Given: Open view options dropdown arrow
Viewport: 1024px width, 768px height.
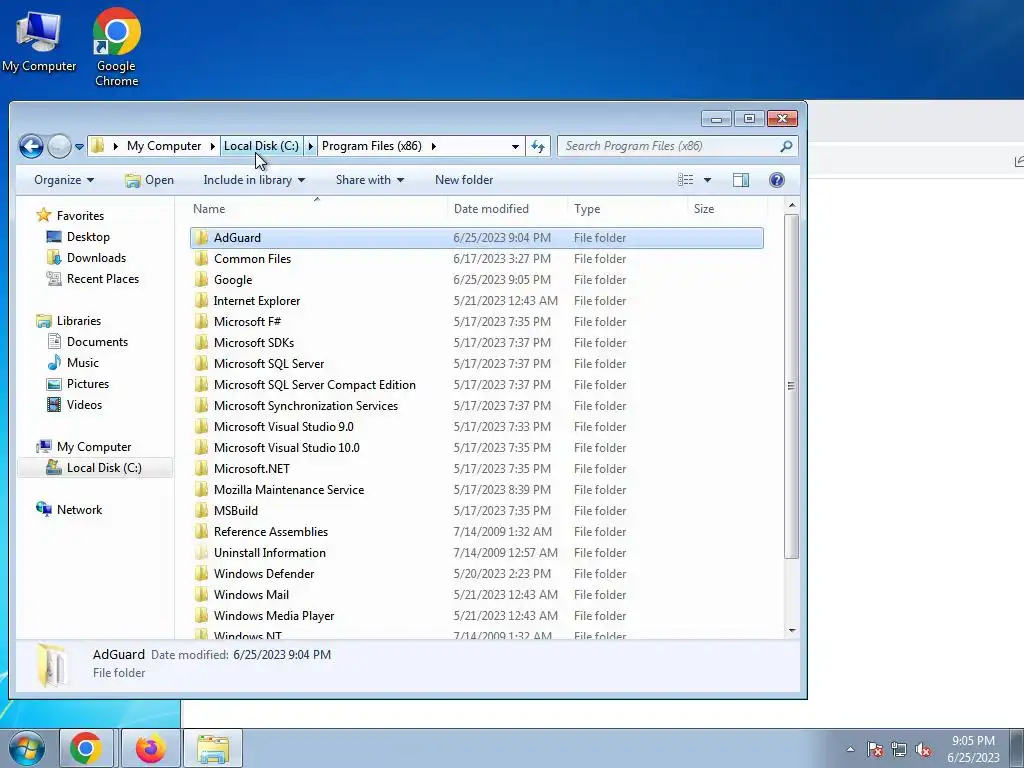Looking at the screenshot, I should (707, 180).
